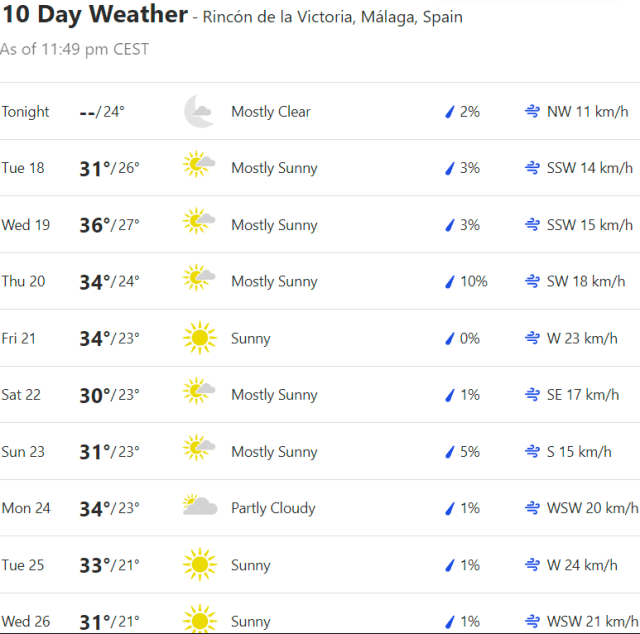Expand the Tonight forecast row
The height and width of the screenshot is (634, 640).
(x=320, y=112)
